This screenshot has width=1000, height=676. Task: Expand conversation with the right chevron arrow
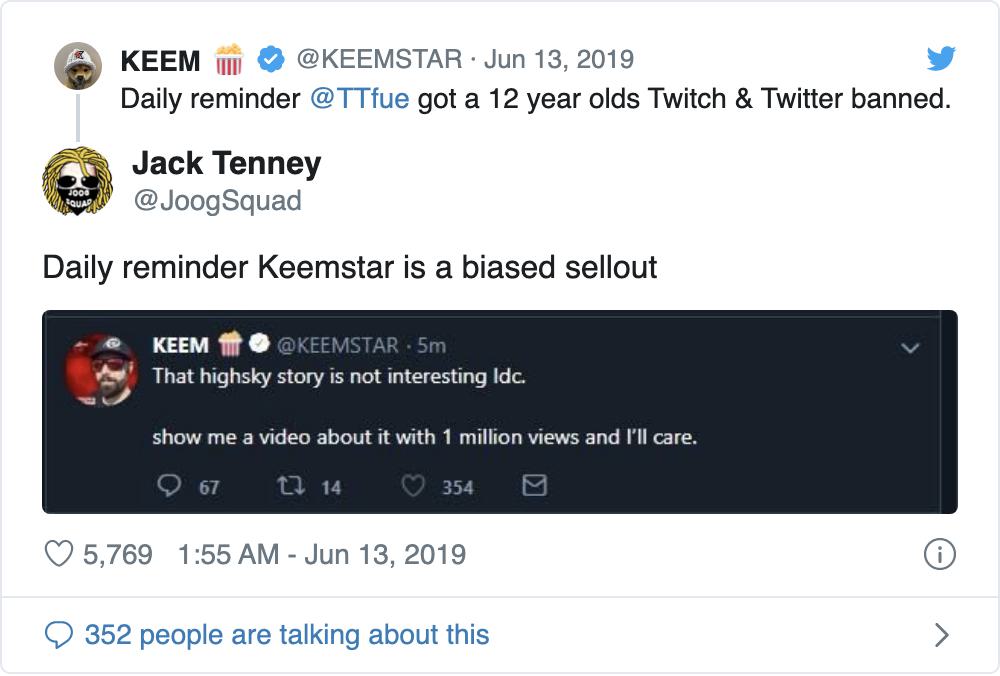[940, 634]
